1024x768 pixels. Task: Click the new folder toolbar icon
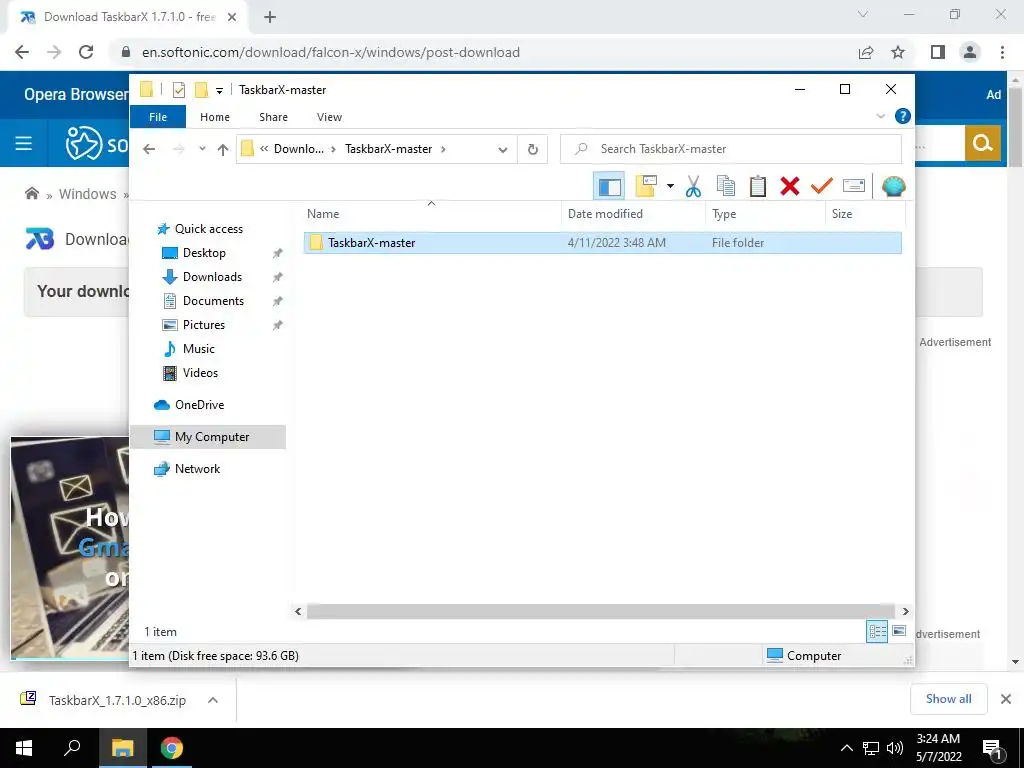point(645,187)
